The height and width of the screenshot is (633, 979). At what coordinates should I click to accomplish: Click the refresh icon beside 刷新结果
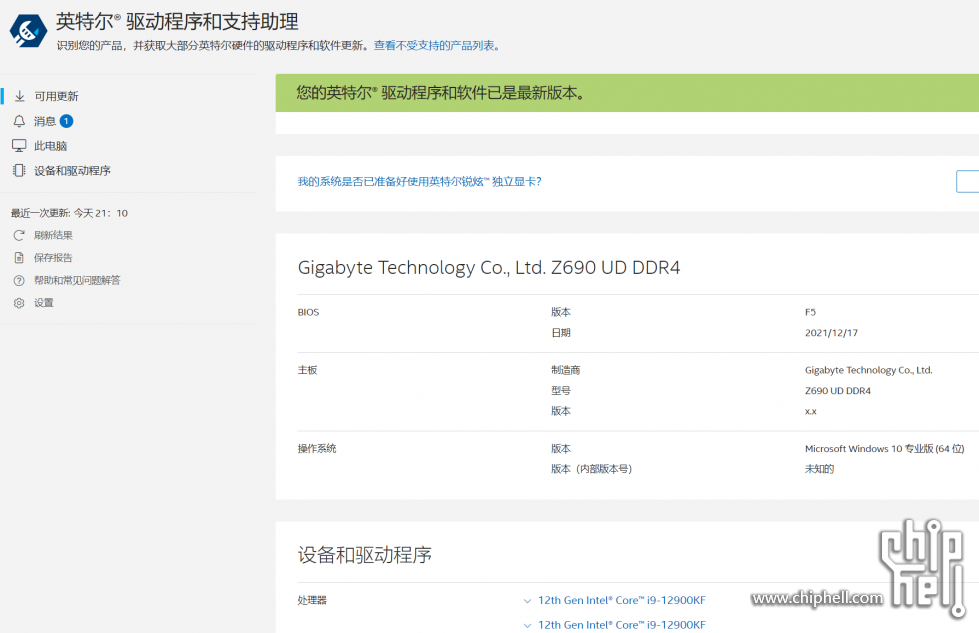click(19, 235)
